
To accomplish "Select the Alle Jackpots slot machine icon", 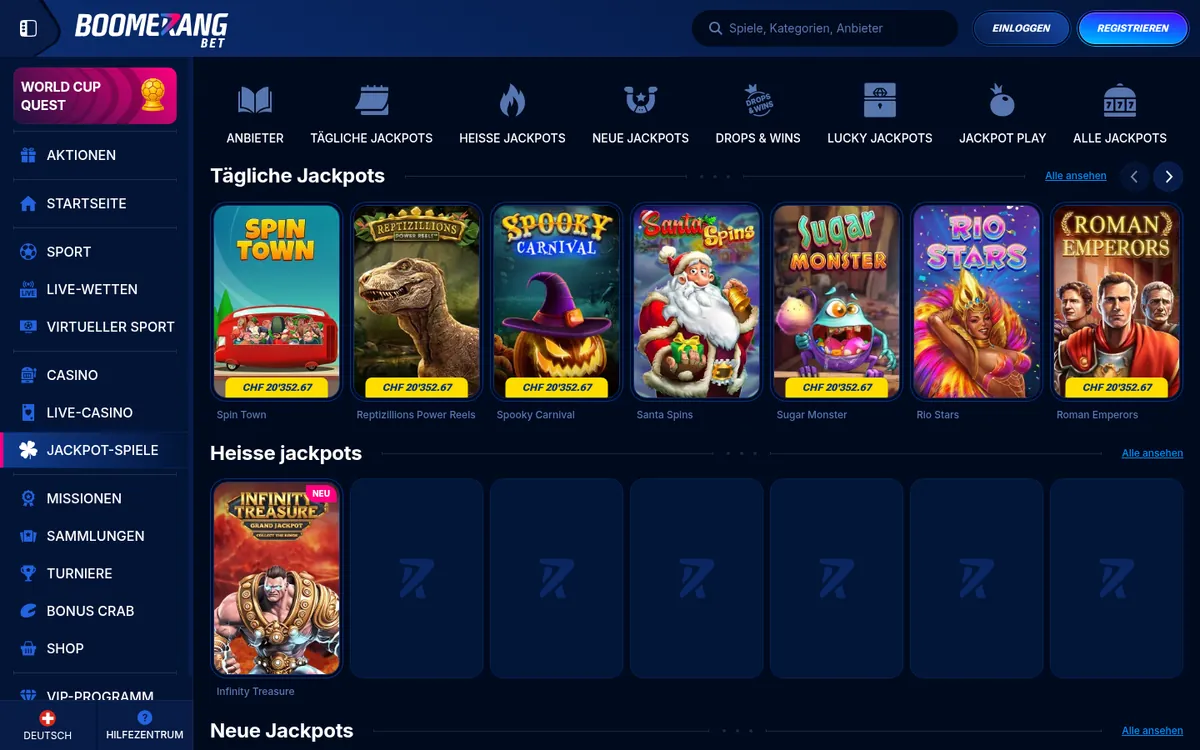I will [x=1120, y=100].
